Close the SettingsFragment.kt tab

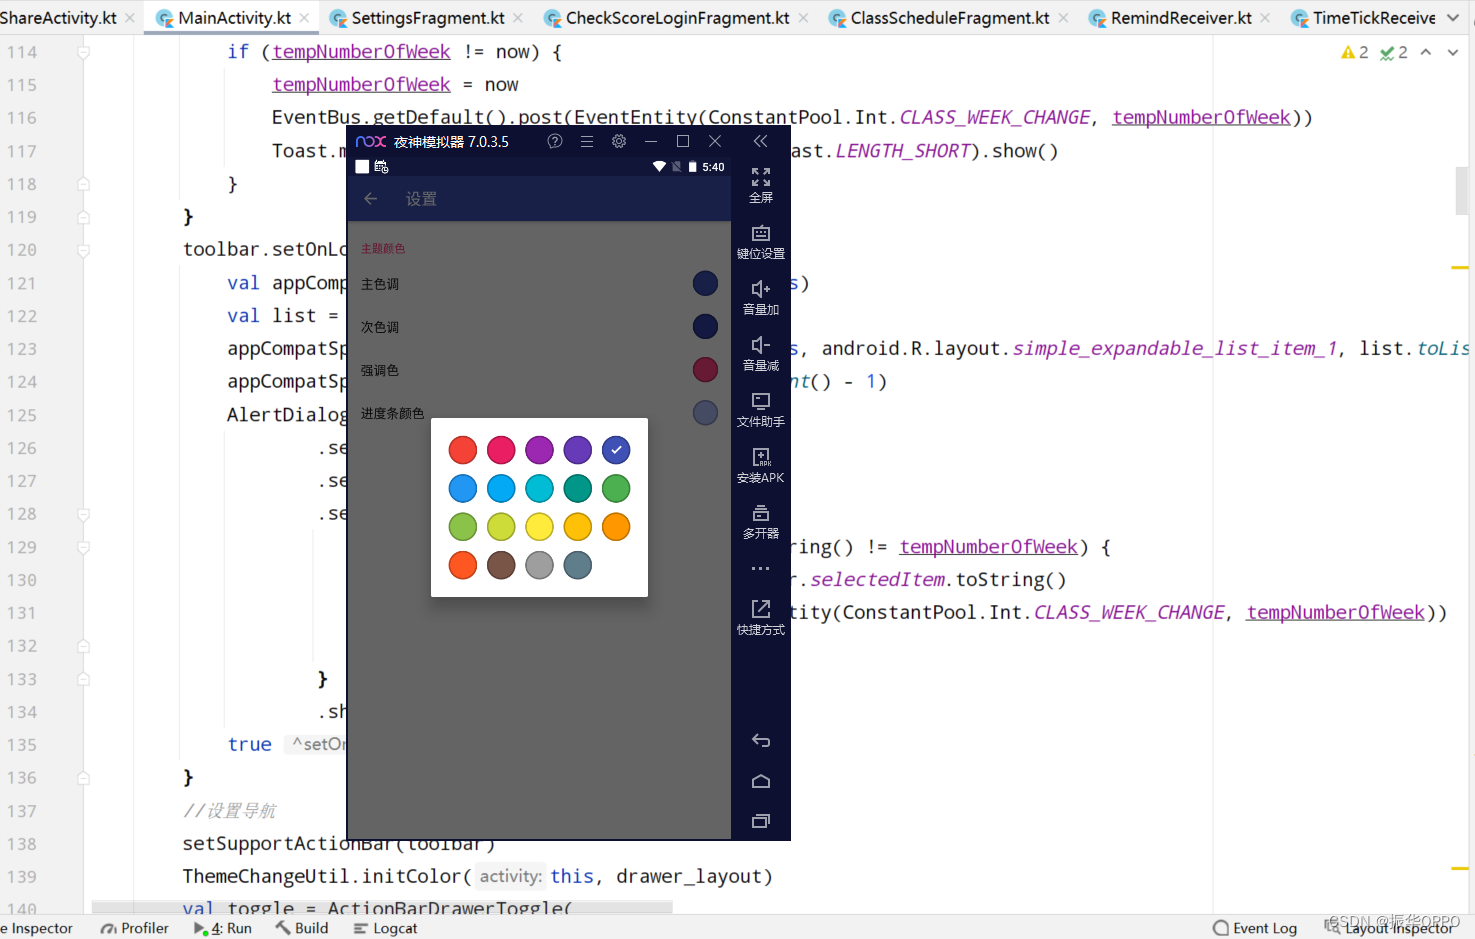point(518,18)
